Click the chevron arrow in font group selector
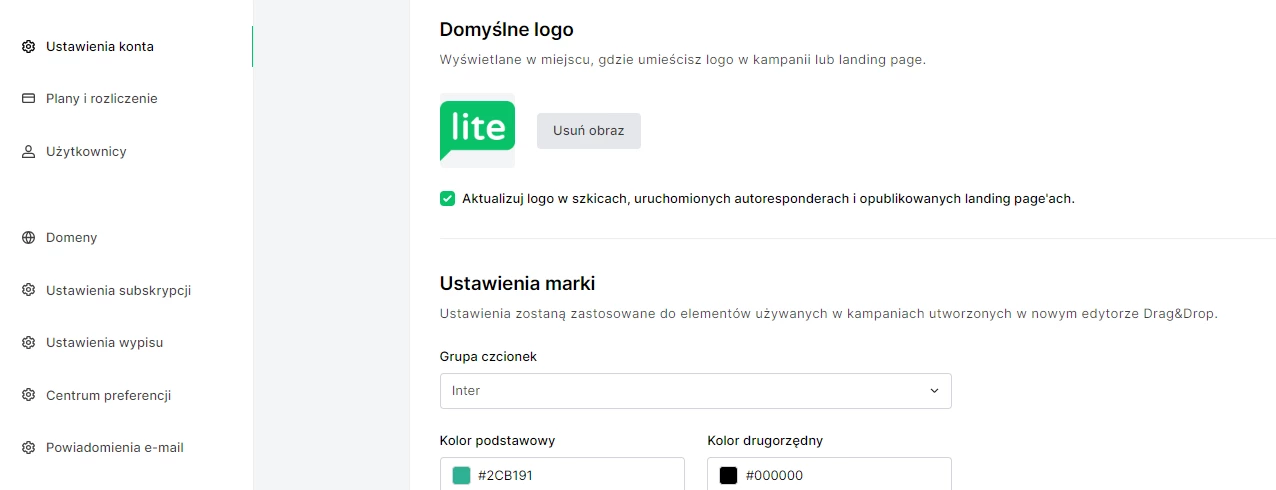The height and width of the screenshot is (490, 1276). click(934, 391)
